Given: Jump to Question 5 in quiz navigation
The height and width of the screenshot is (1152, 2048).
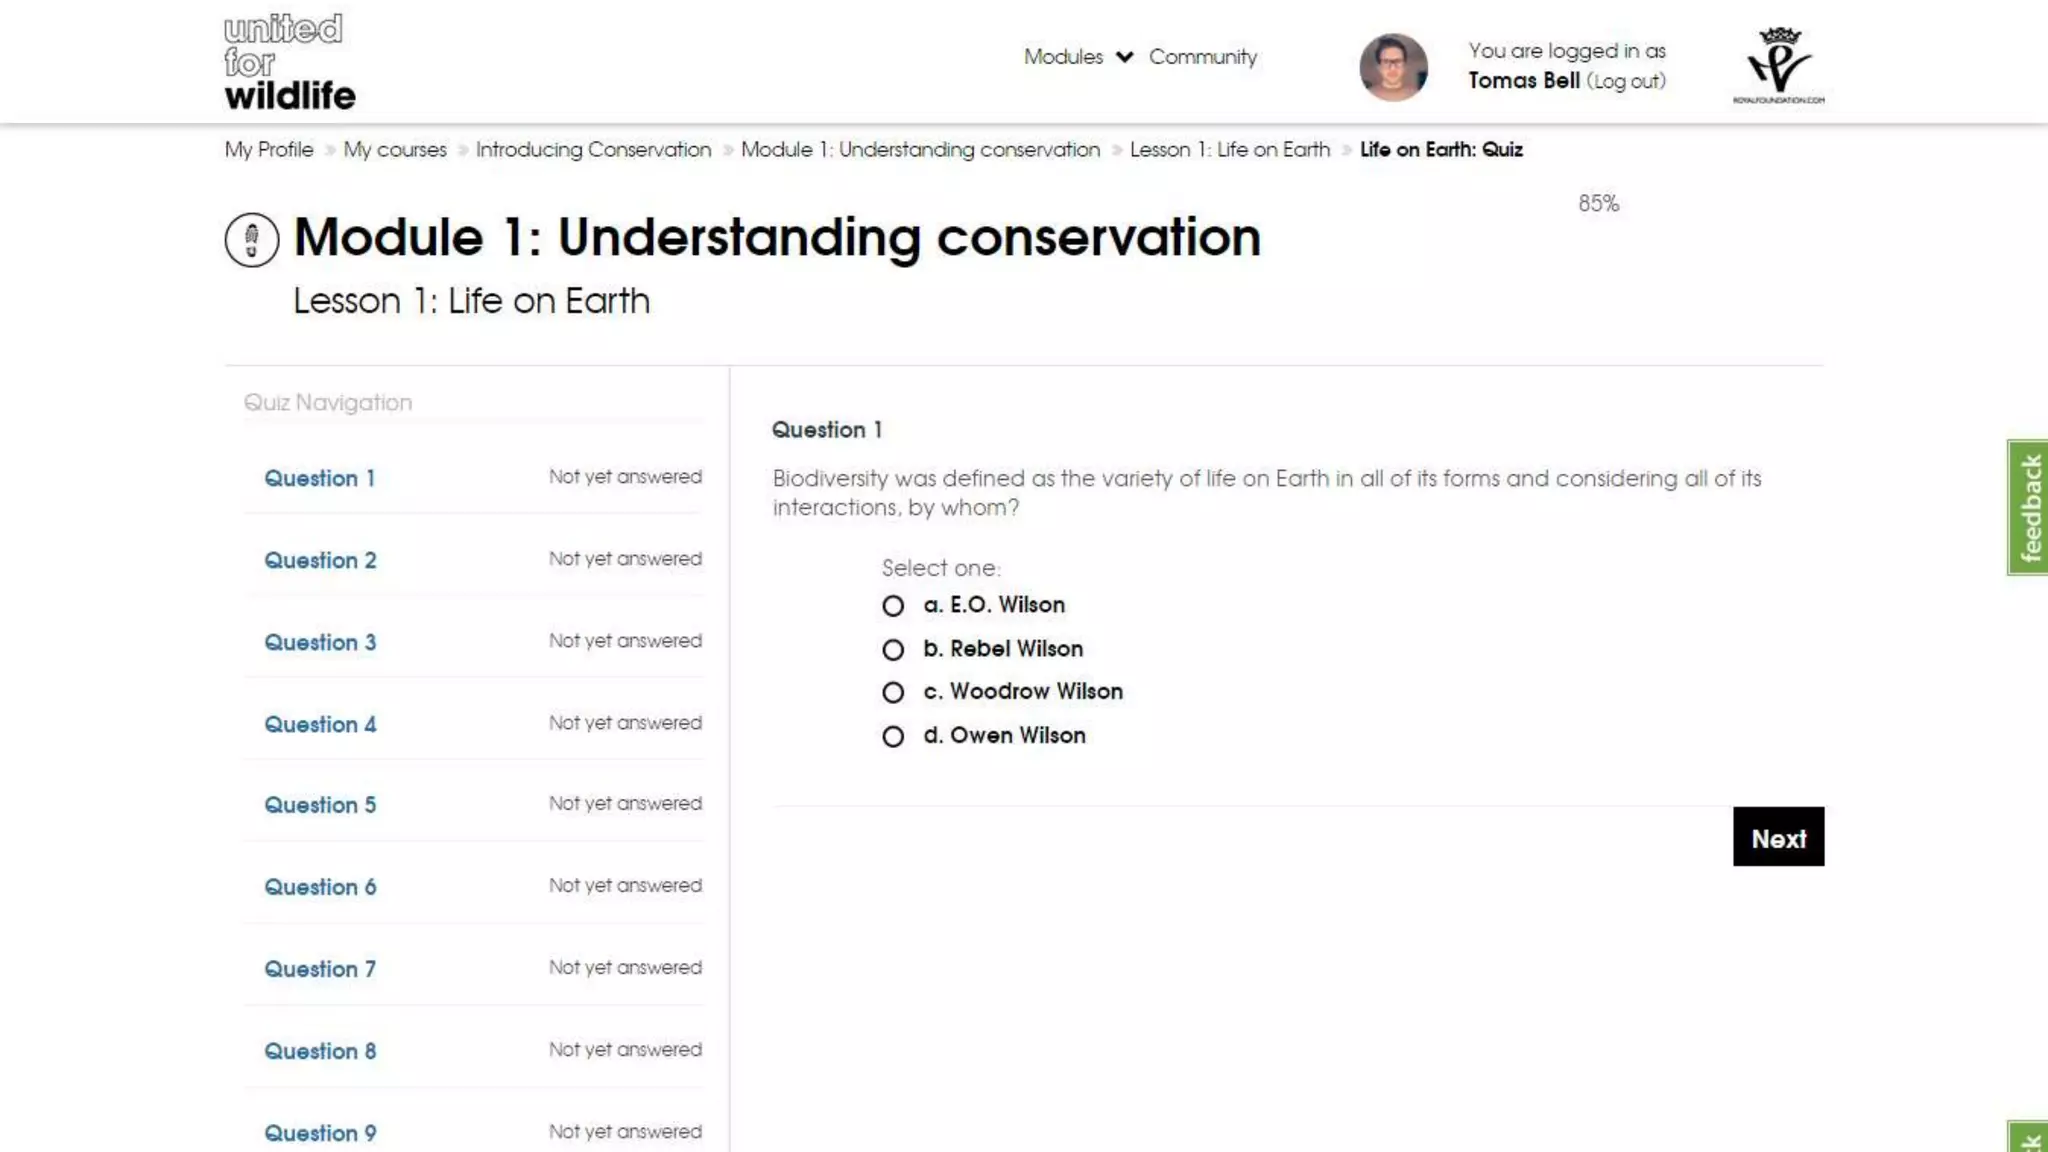Looking at the screenshot, I should point(320,805).
